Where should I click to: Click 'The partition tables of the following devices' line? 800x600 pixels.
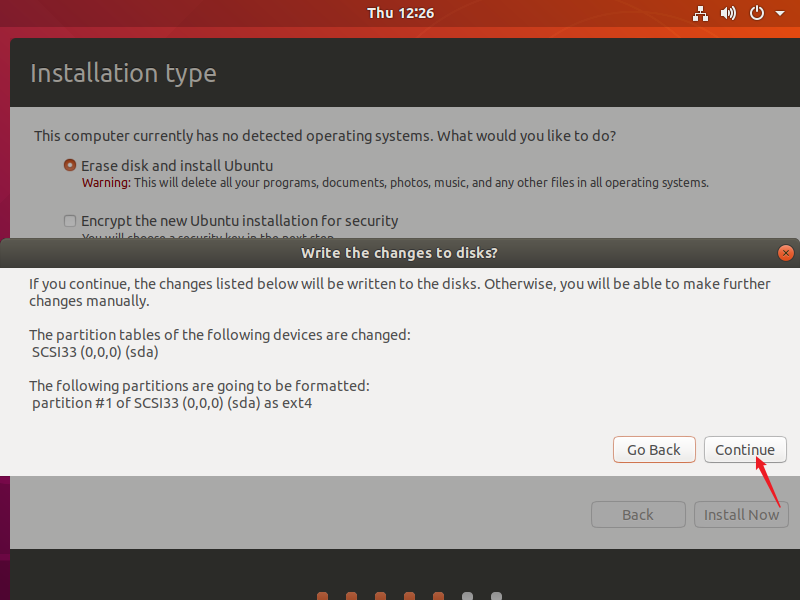[220, 335]
